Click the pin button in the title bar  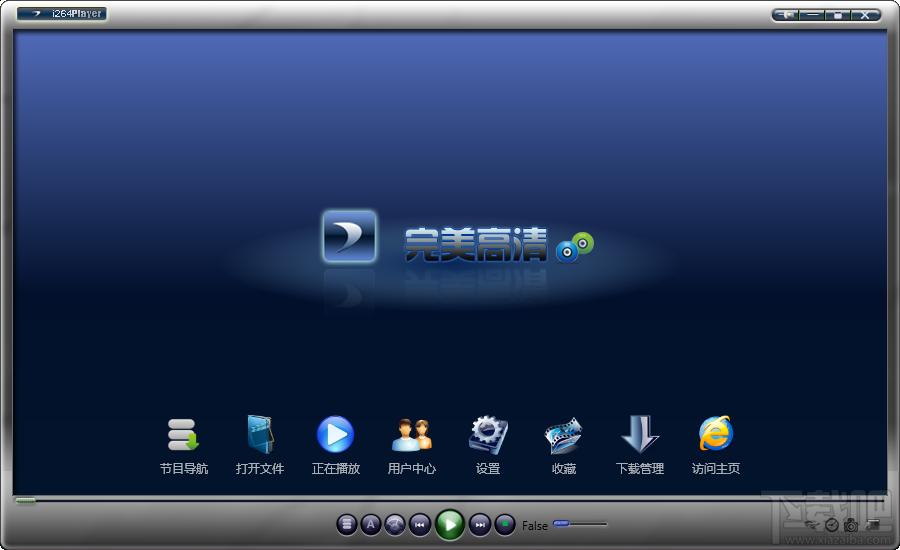tap(787, 15)
